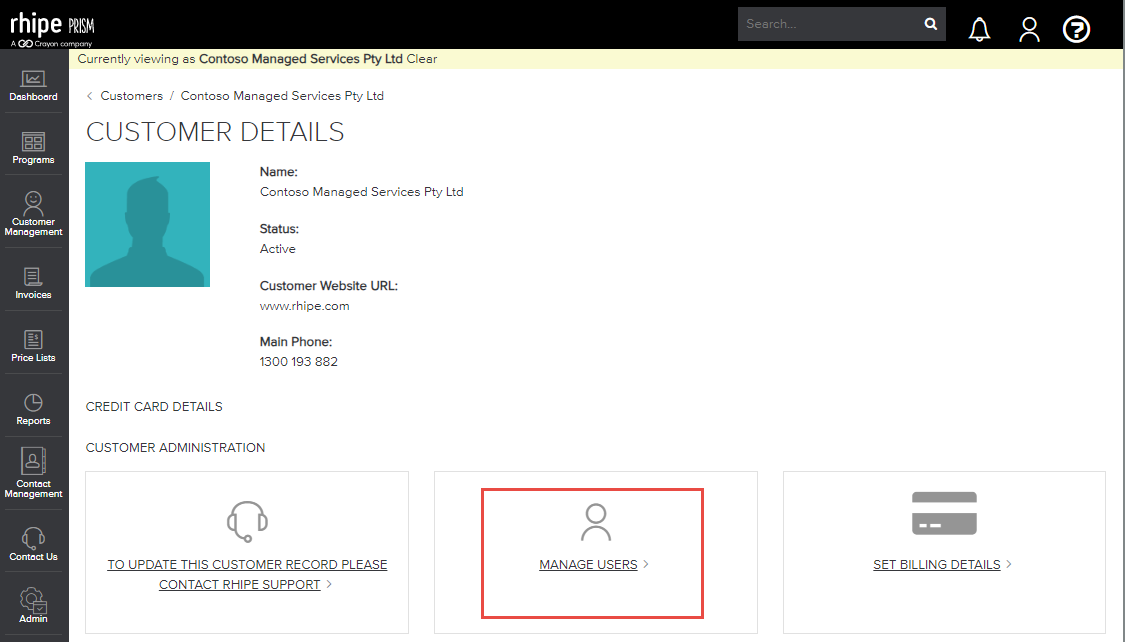This screenshot has height=642, width=1125.
Task: Open the user account icon
Action: point(1029,29)
